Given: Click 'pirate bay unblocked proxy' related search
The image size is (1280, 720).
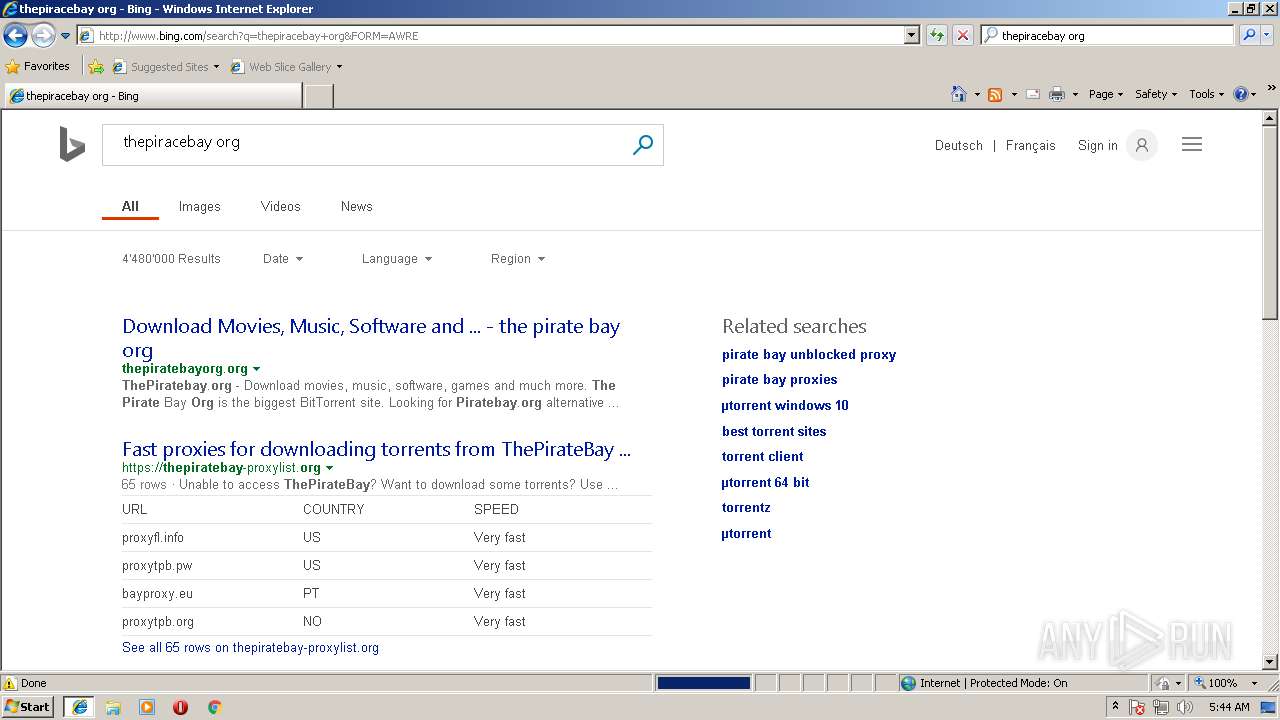Looking at the screenshot, I should (x=809, y=354).
